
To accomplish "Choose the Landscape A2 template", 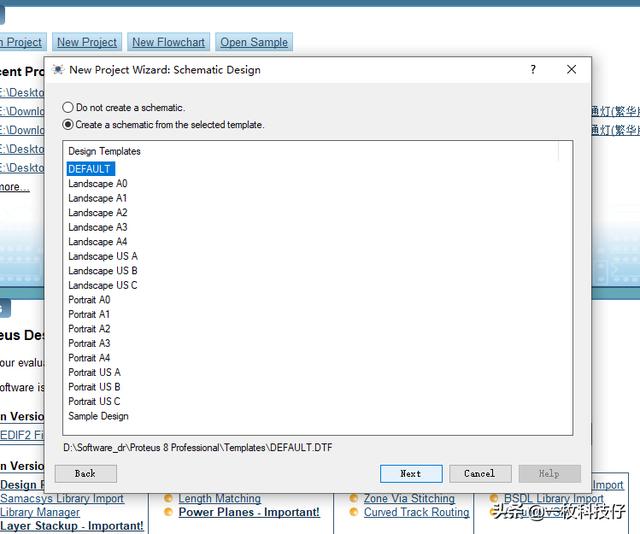I will tap(98, 213).
